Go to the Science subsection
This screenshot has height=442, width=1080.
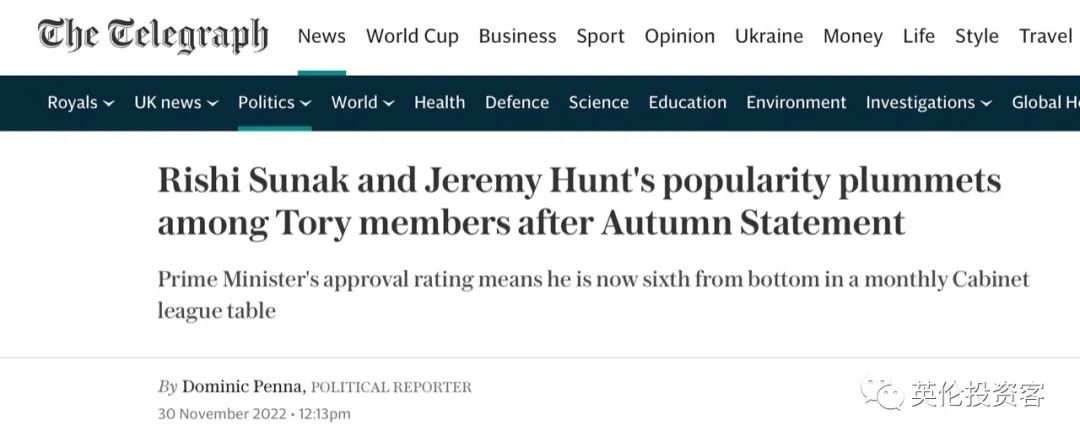tap(599, 103)
